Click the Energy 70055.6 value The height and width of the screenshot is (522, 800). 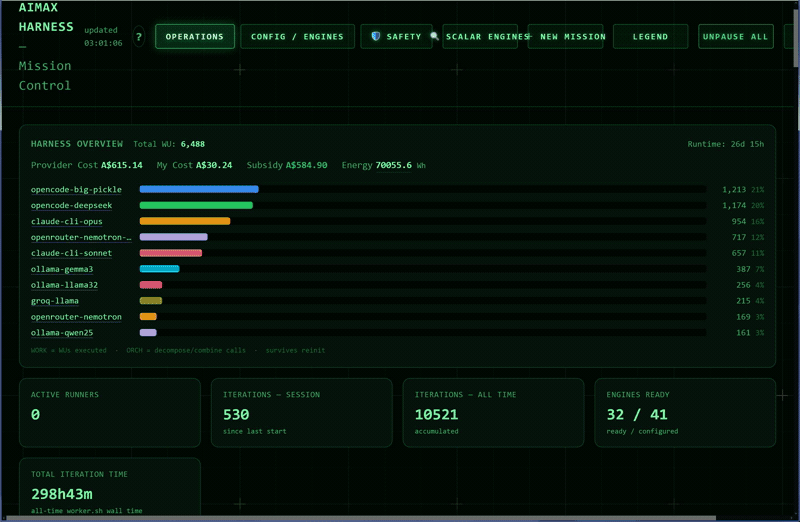coord(393,165)
